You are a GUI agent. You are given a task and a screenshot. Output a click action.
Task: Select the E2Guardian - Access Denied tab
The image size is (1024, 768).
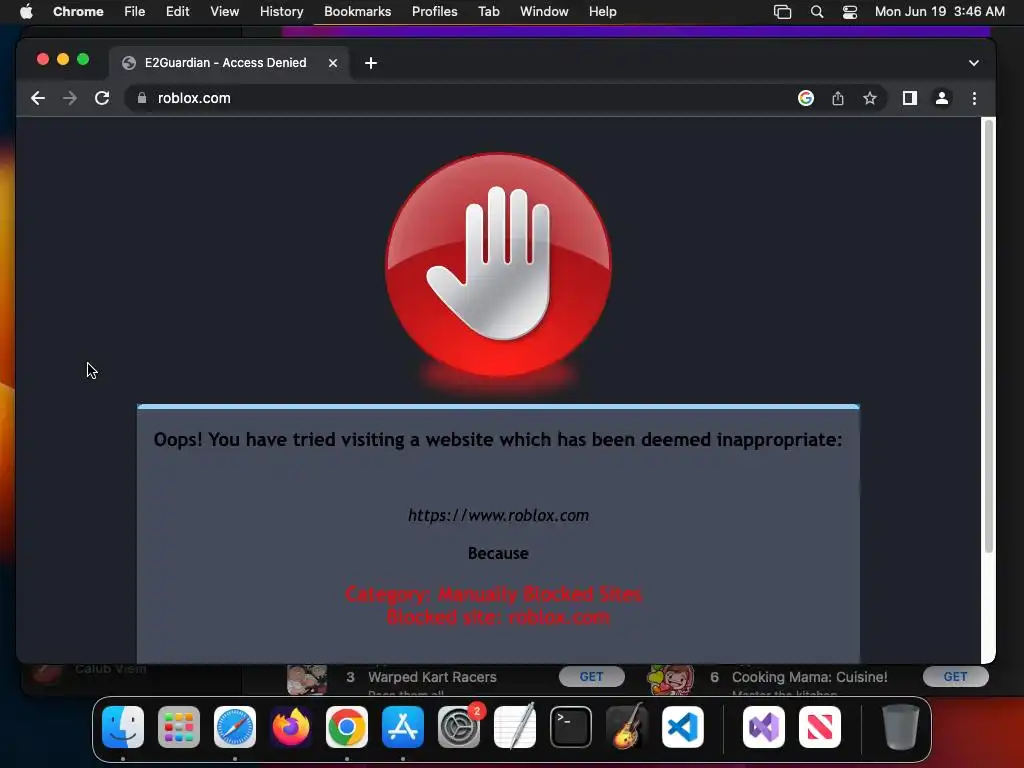(x=229, y=63)
